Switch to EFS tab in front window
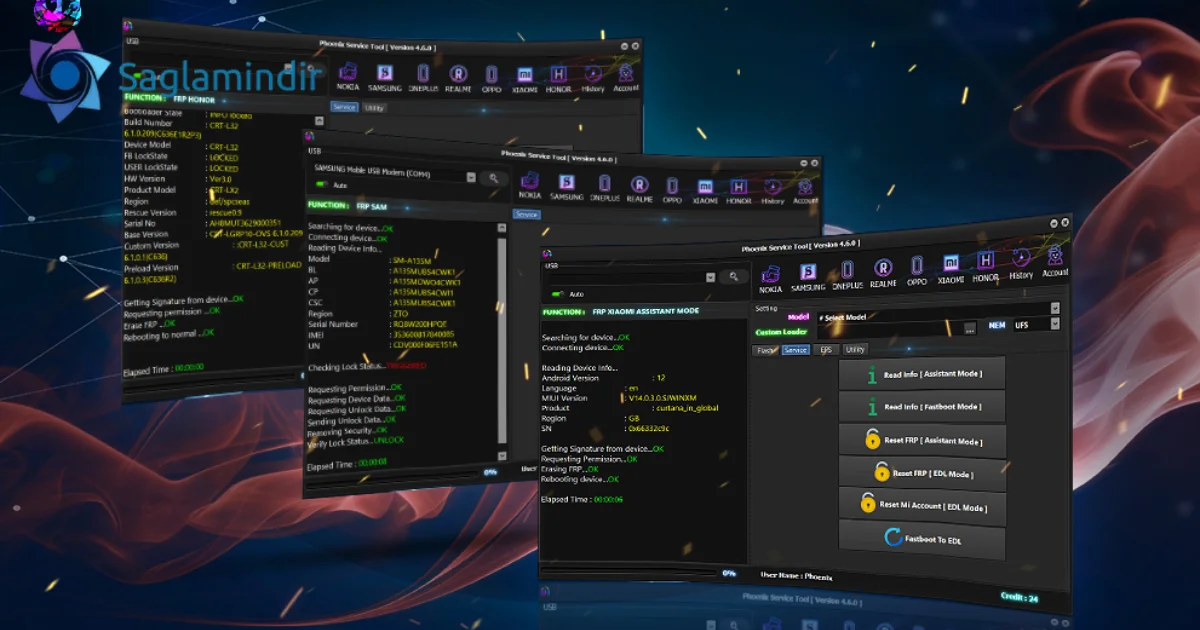The width and height of the screenshot is (1200, 630). coord(826,349)
